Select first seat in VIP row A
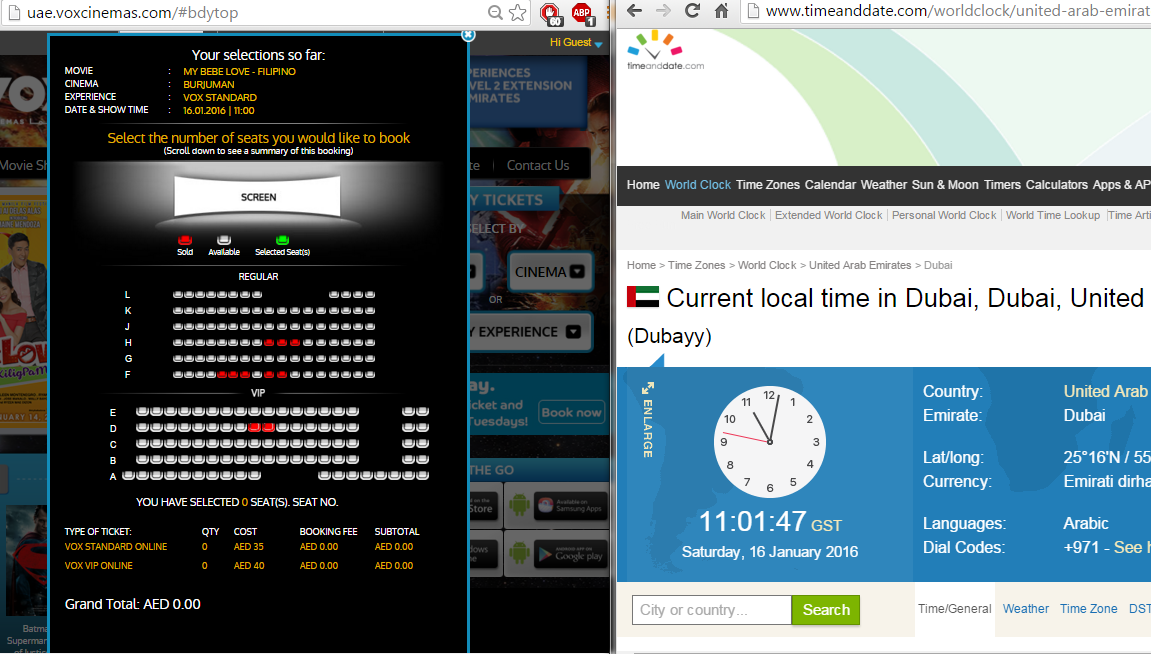The height and width of the screenshot is (654, 1151). pos(128,476)
